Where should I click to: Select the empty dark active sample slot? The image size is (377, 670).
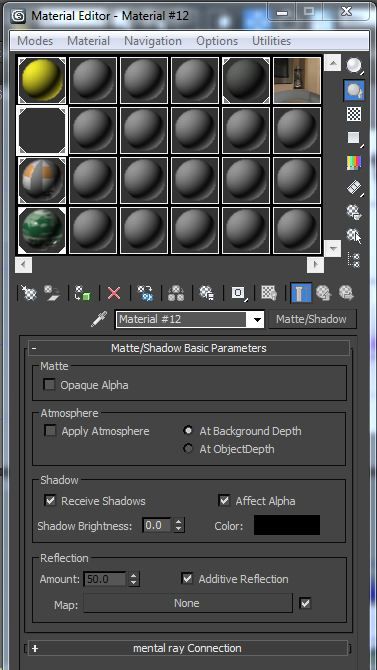[42, 131]
